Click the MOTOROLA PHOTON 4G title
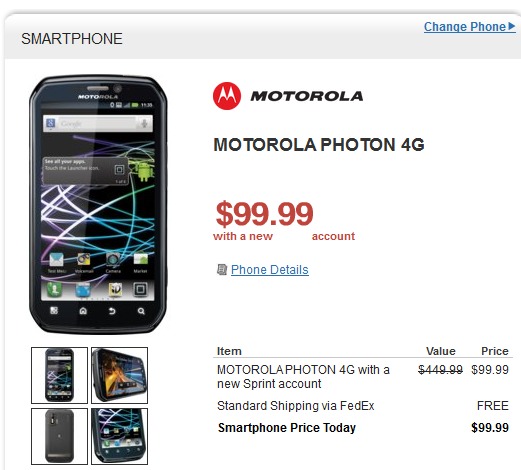The image size is (521, 470). tap(319, 145)
